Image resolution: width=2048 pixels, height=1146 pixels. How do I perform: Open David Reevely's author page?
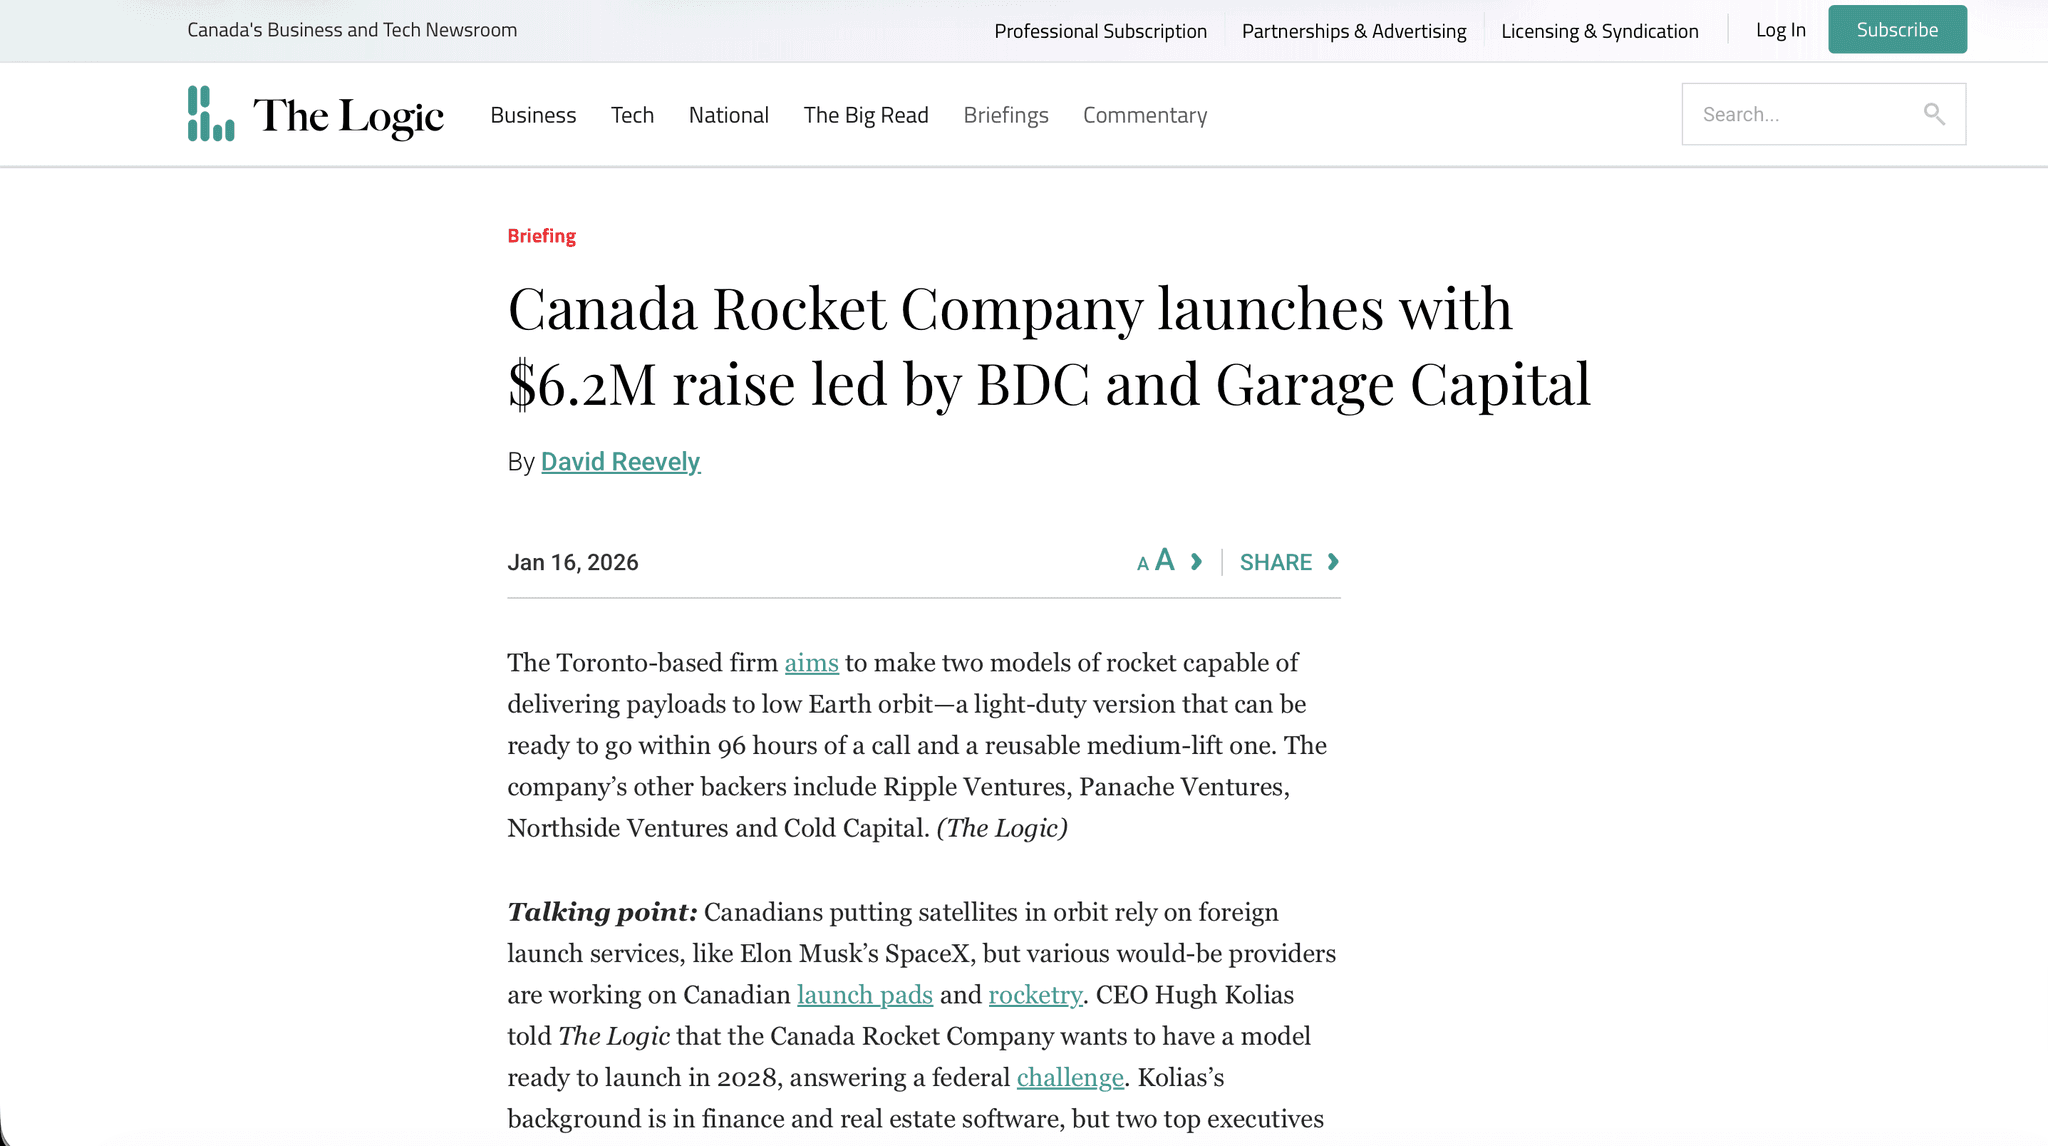coord(620,461)
